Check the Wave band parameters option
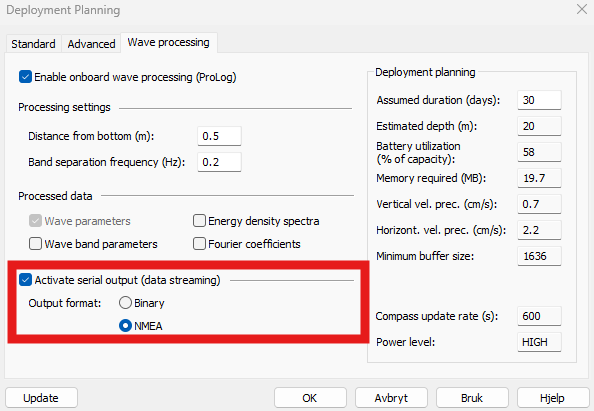The width and height of the screenshot is (594, 411). click(35, 244)
